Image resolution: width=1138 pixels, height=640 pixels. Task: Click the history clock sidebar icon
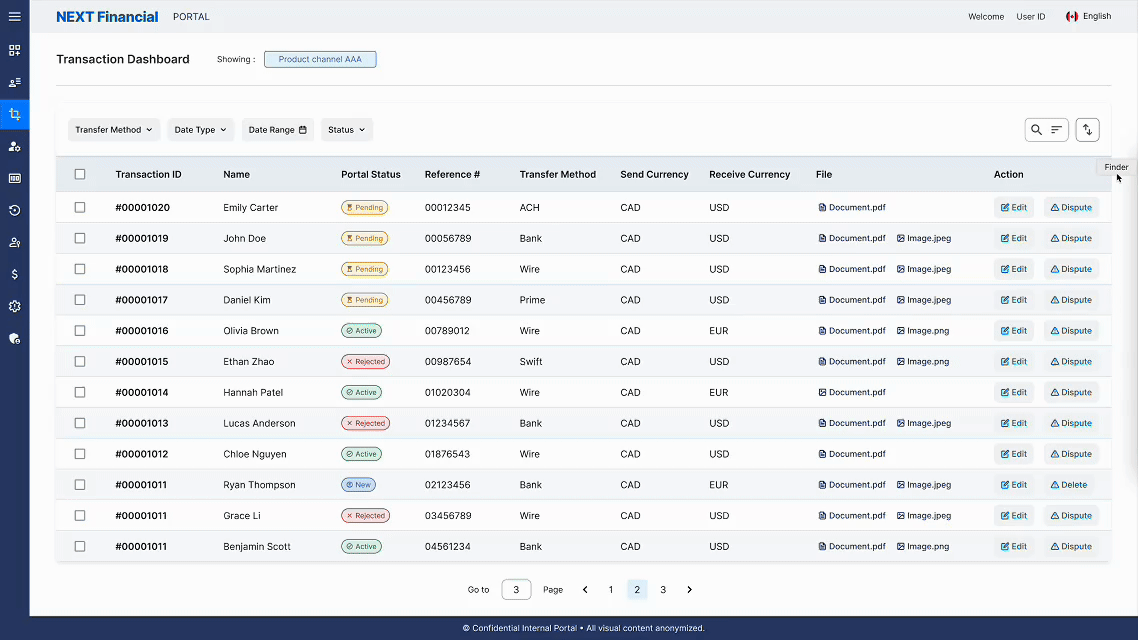tap(14, 210)
